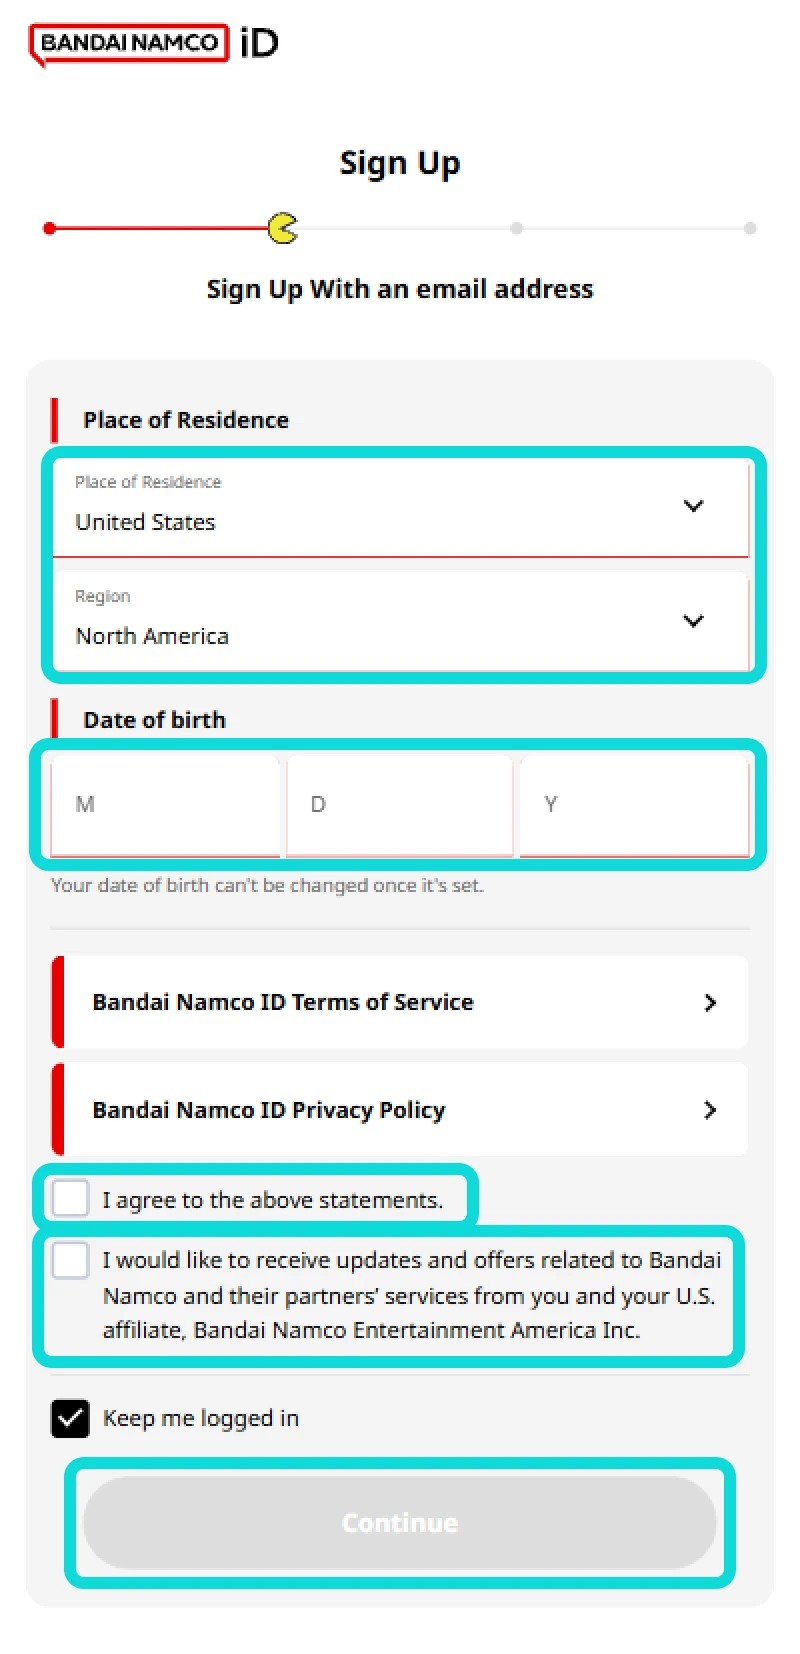This screenshot has width=800, height=1654.
Task: Enable receiving updates and offers checkbox
Action: (71, 1260)
